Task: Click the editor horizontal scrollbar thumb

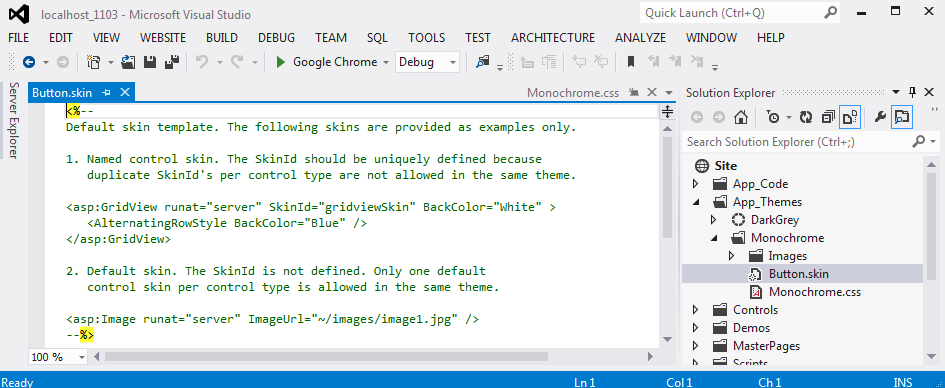Action: pyautogui.click(x=326, y=357)
